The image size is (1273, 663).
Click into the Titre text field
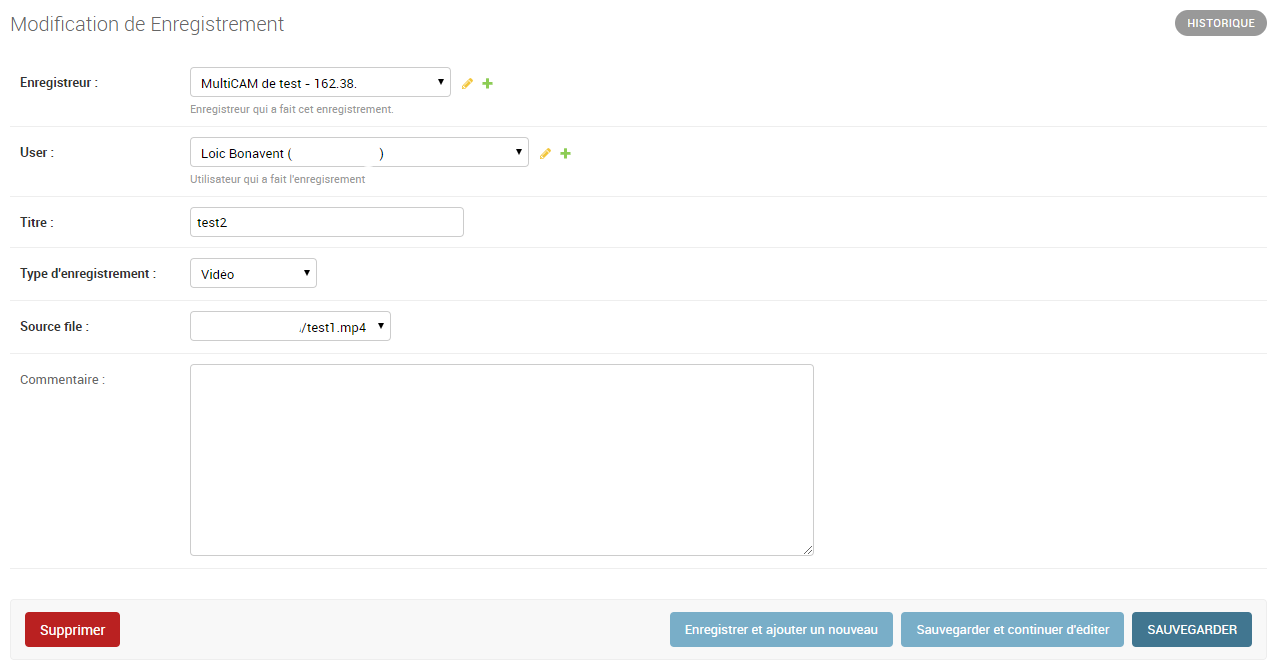pyautogui.click(x=327, y=222)
